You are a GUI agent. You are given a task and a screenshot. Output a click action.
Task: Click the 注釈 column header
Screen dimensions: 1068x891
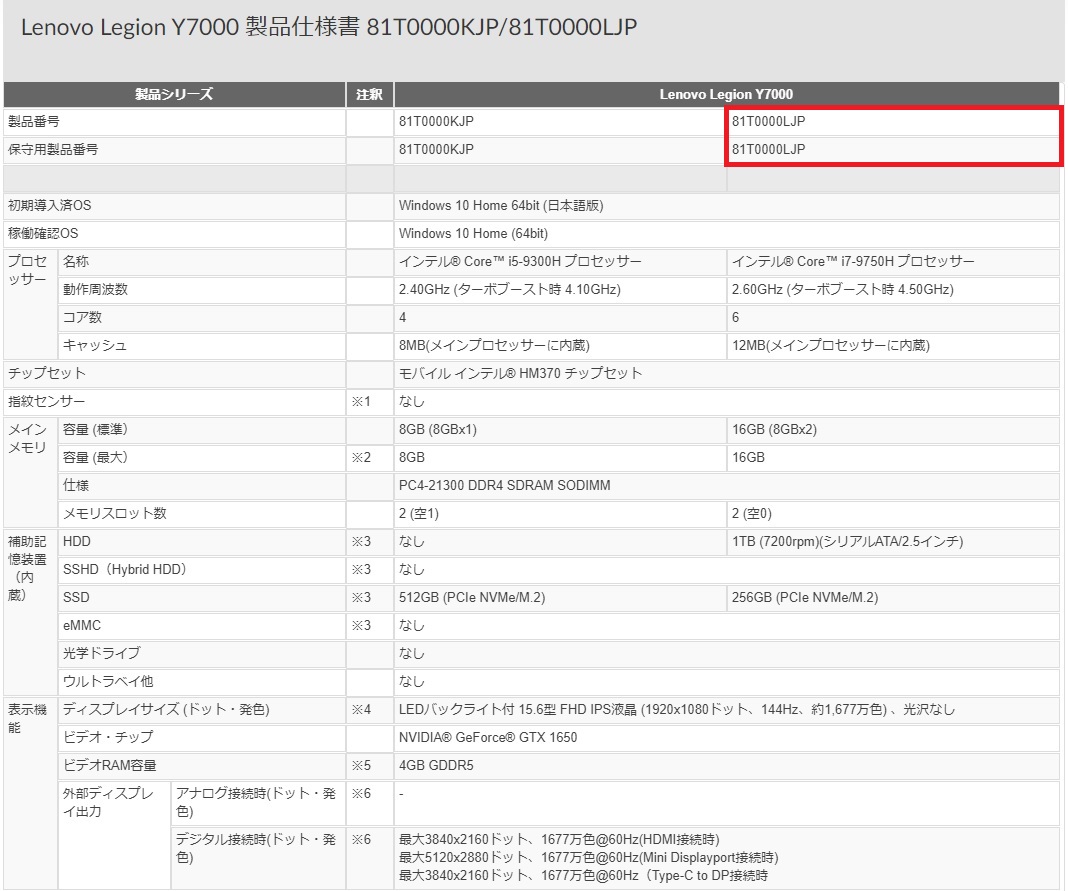pos(369,94)
